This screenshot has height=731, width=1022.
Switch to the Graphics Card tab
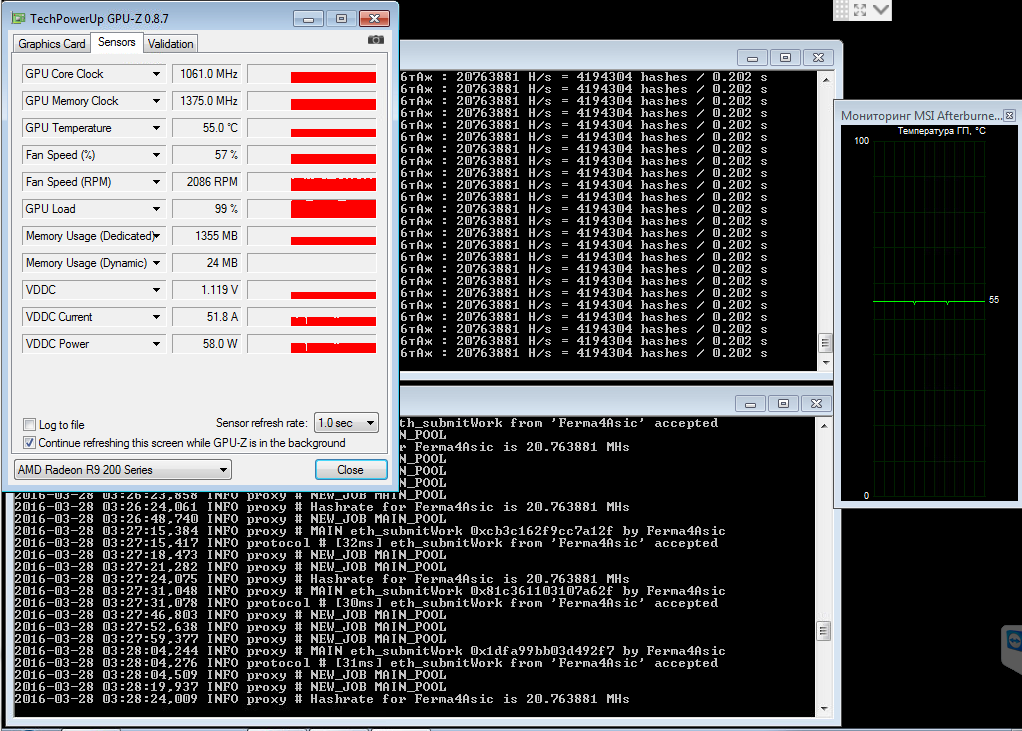(51, 44)
